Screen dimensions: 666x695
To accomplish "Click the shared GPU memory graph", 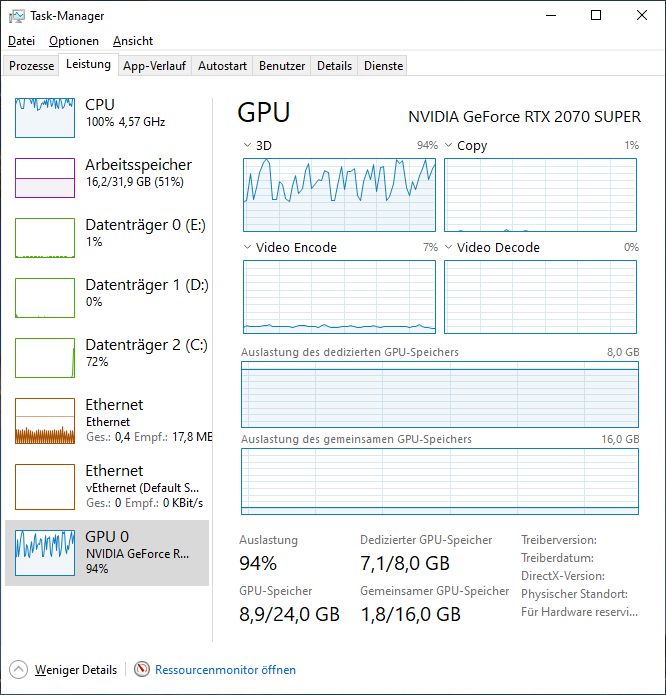I will tap(440, 481).
